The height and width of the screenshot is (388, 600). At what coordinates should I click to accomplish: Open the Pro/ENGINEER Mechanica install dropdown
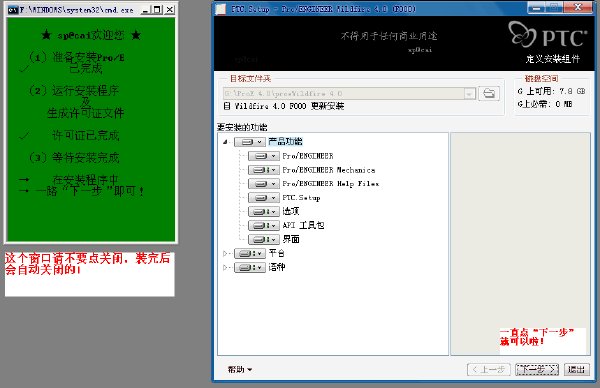point(264,170)
